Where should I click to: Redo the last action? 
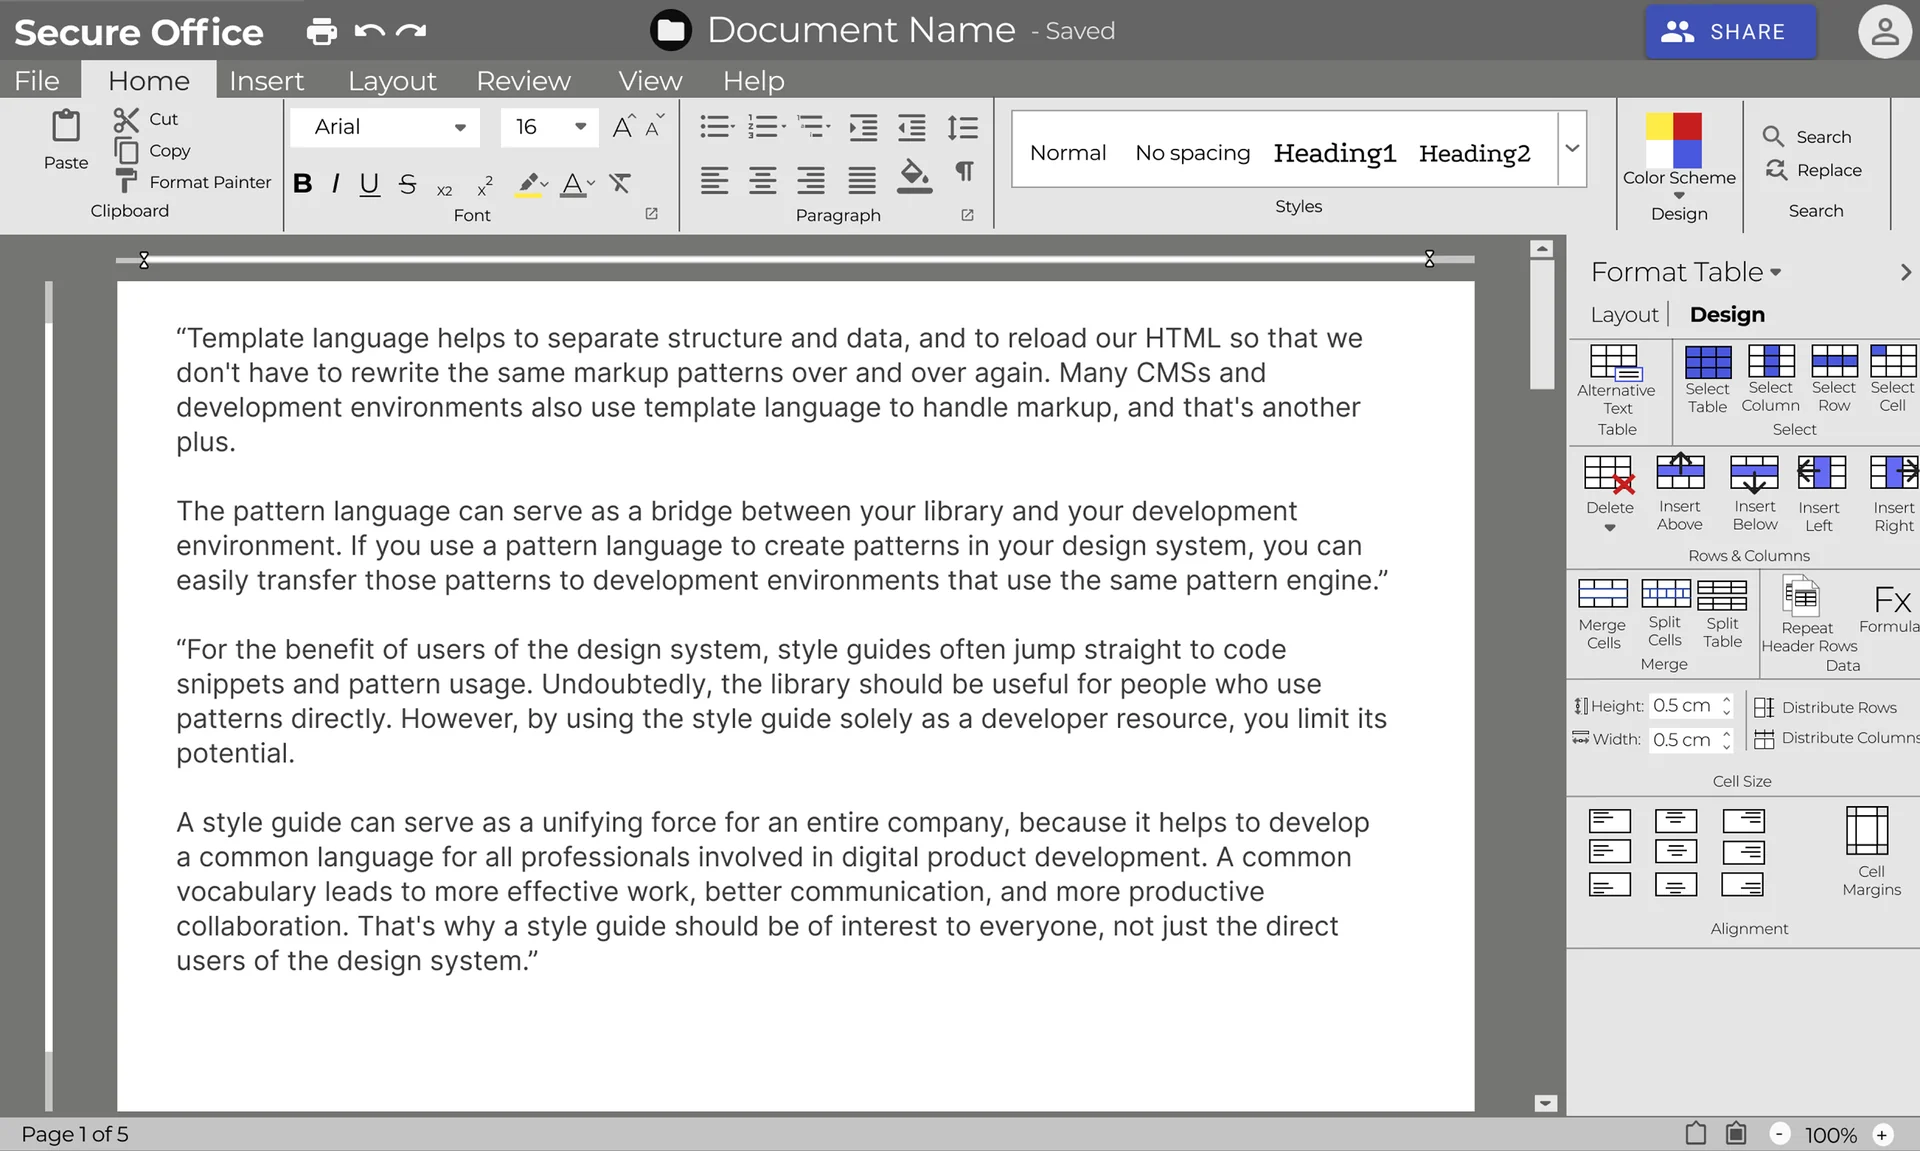[x=411, y=31]
